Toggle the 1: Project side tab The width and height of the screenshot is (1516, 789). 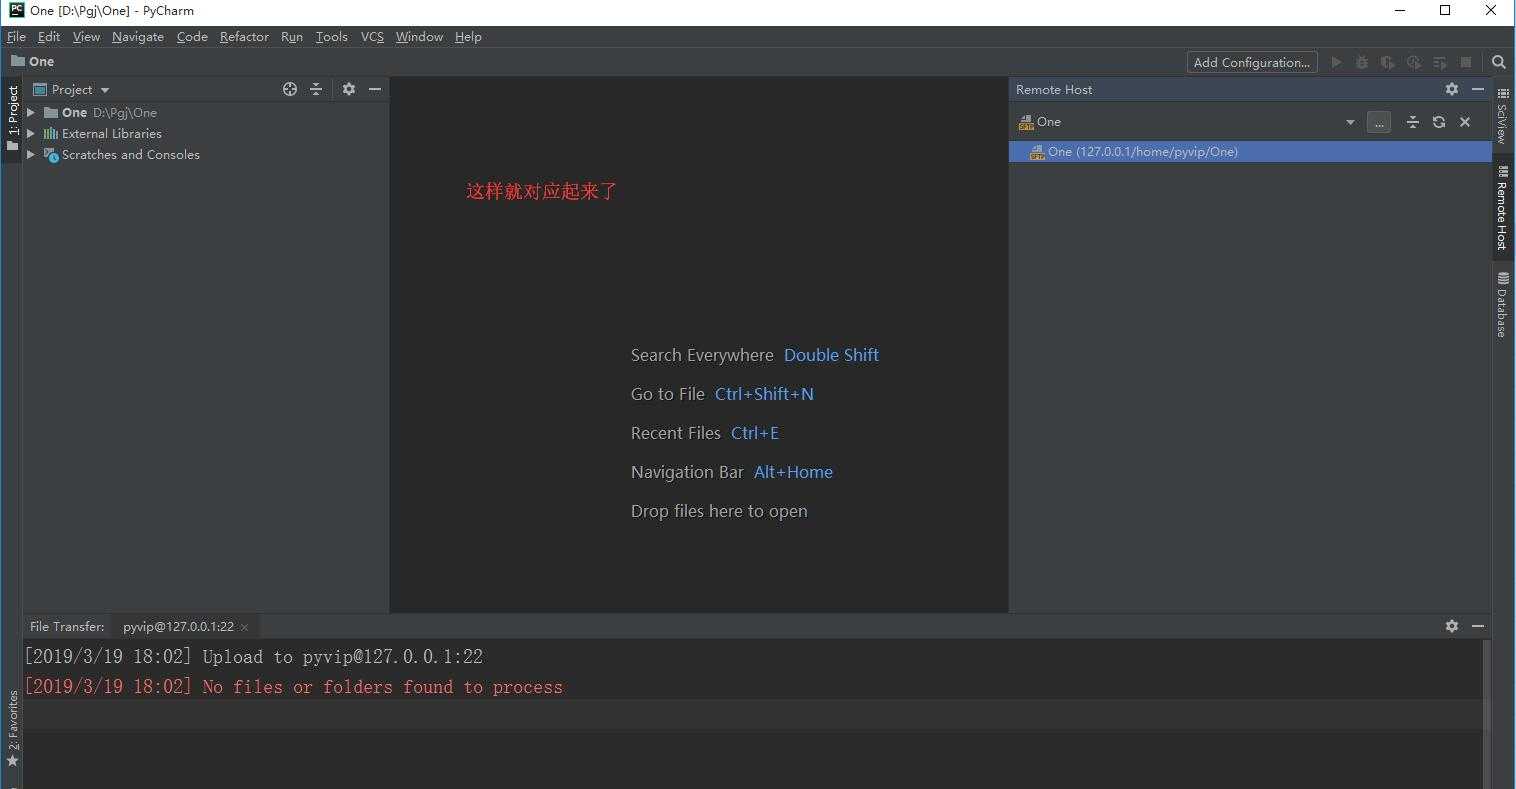pyautogui.click(x=12, y=118)
